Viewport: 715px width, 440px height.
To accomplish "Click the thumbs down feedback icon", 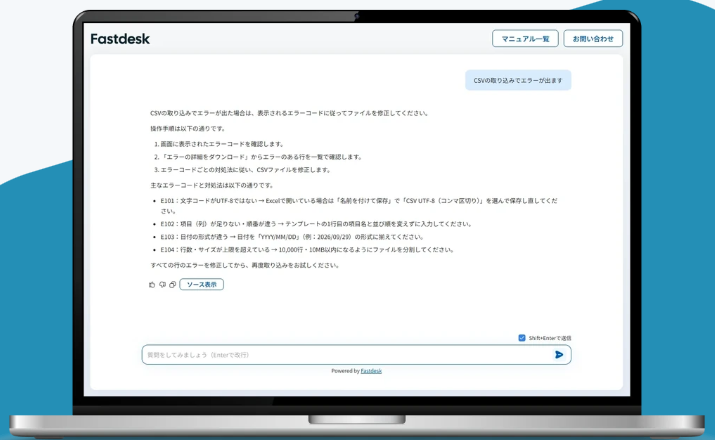I will click(162, 285).
